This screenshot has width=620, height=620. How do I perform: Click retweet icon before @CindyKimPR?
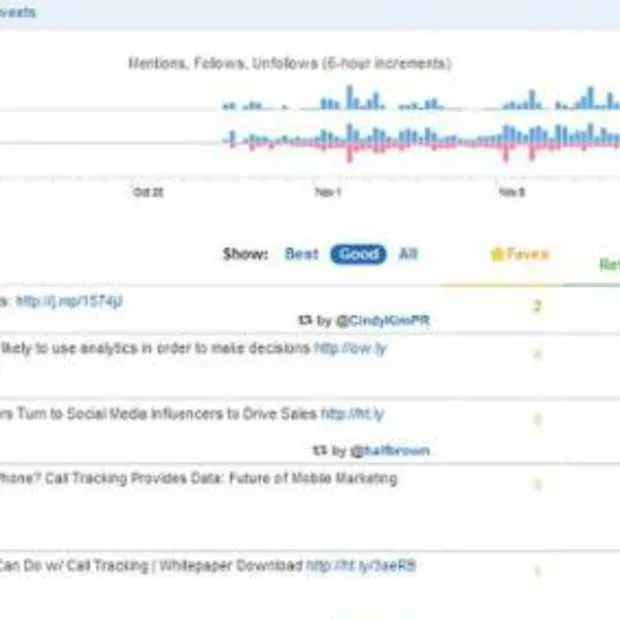[304, 321]
